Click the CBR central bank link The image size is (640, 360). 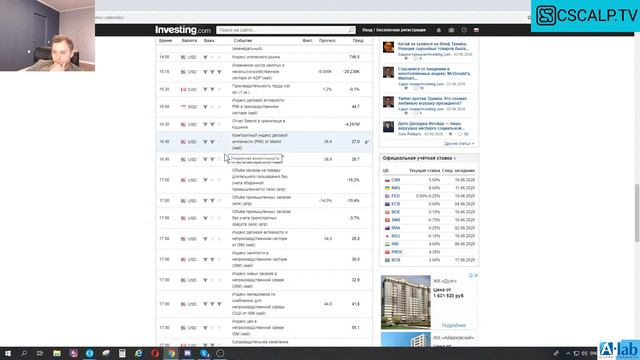[x=396, y=180]
